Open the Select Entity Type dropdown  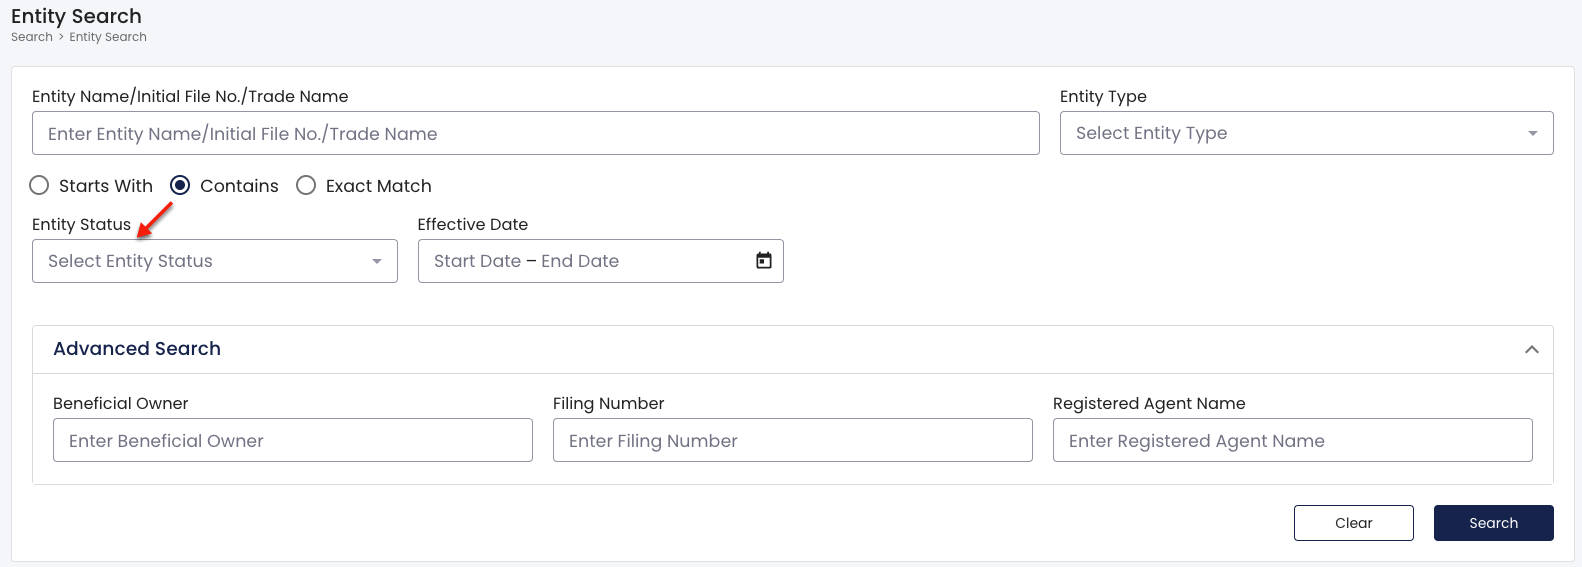(x=1306, y=133)
